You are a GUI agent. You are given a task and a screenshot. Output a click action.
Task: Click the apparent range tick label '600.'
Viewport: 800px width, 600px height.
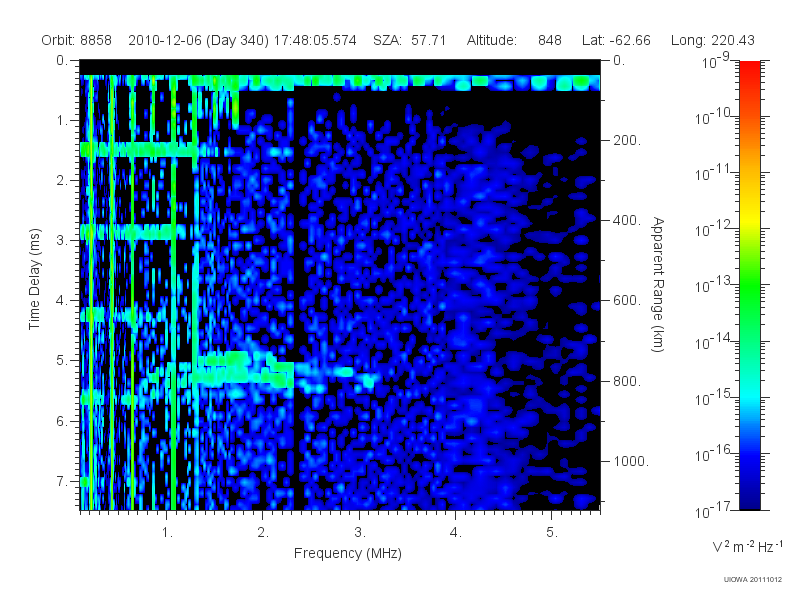[x=627, y=301]
